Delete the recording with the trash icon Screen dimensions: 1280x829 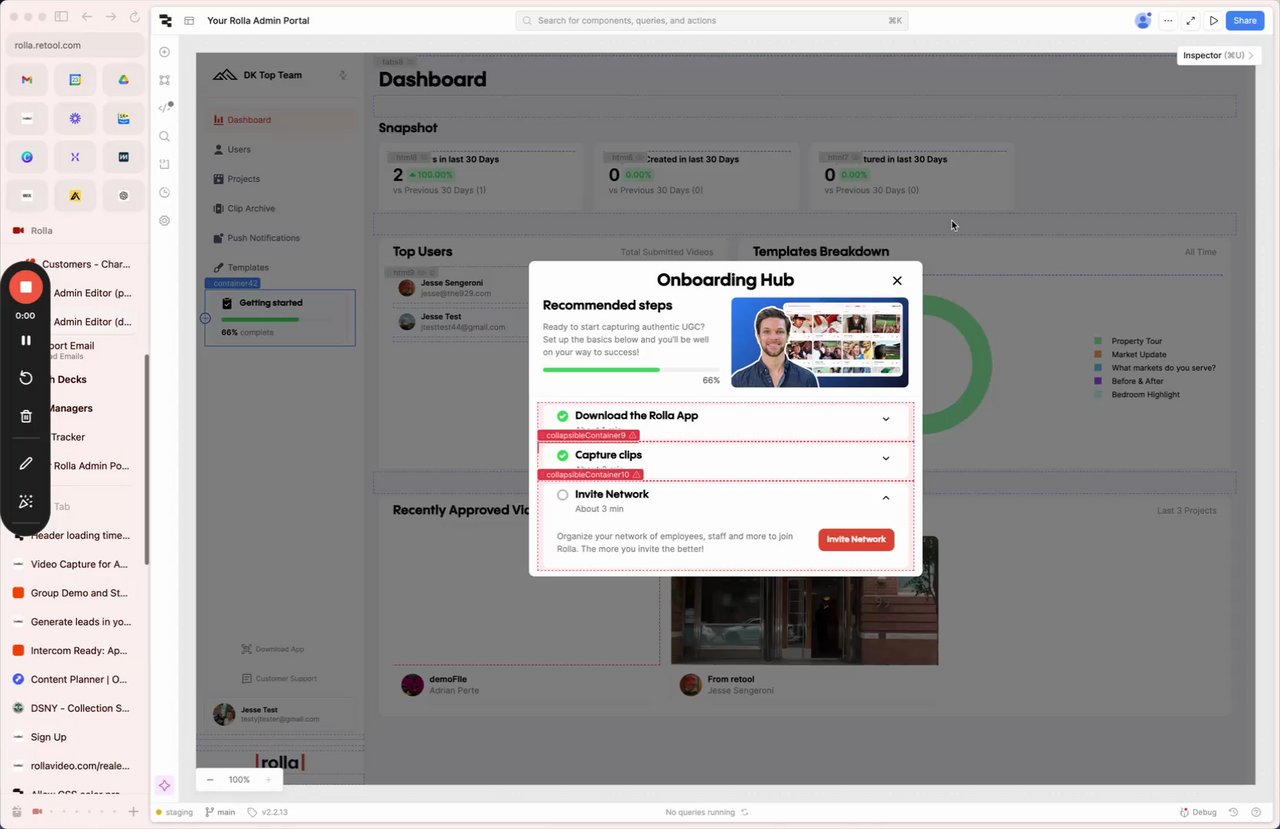click(26, 416)
